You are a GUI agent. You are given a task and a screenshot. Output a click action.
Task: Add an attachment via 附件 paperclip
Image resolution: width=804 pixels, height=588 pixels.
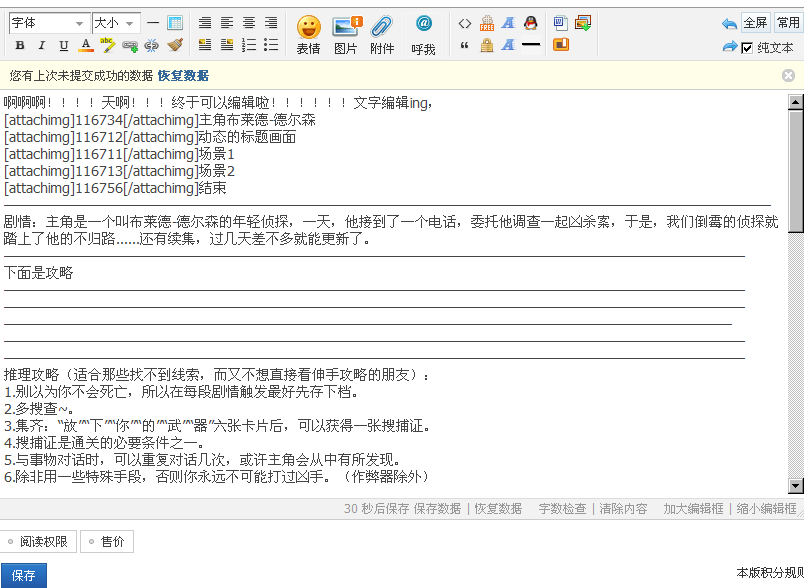click(382, 35)
